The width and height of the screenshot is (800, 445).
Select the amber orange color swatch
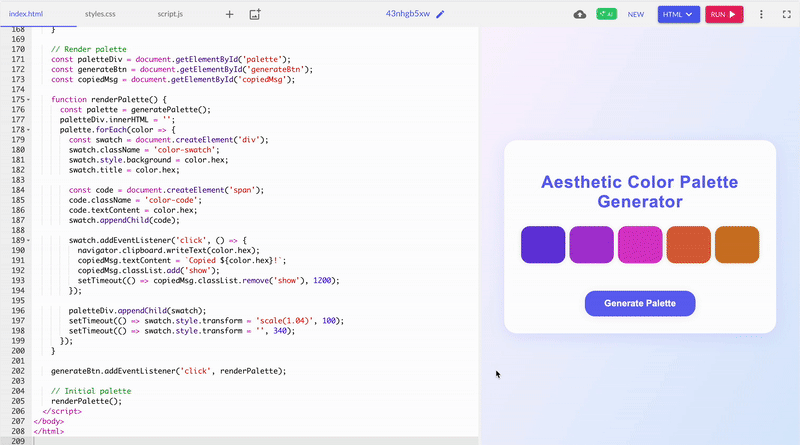pos(737,245)
